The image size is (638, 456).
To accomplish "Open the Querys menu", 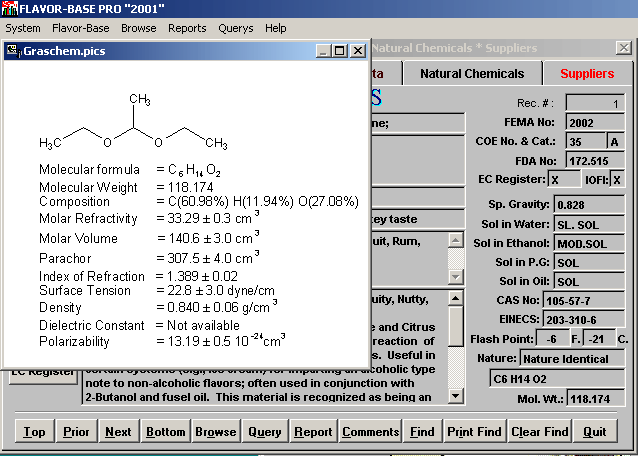I will point(235,28).
